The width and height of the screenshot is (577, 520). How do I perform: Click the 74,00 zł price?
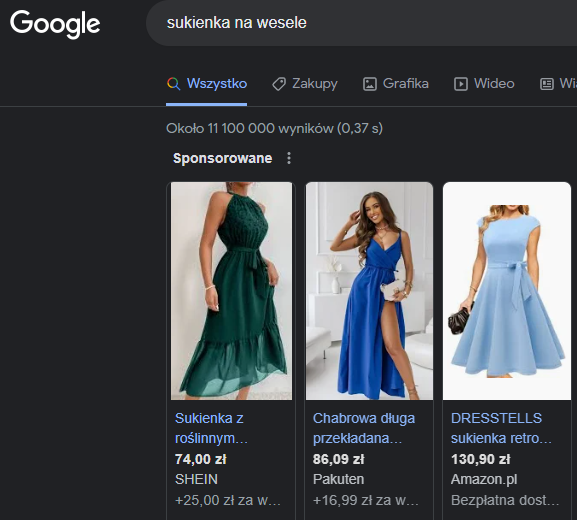[x=201, y=459]
